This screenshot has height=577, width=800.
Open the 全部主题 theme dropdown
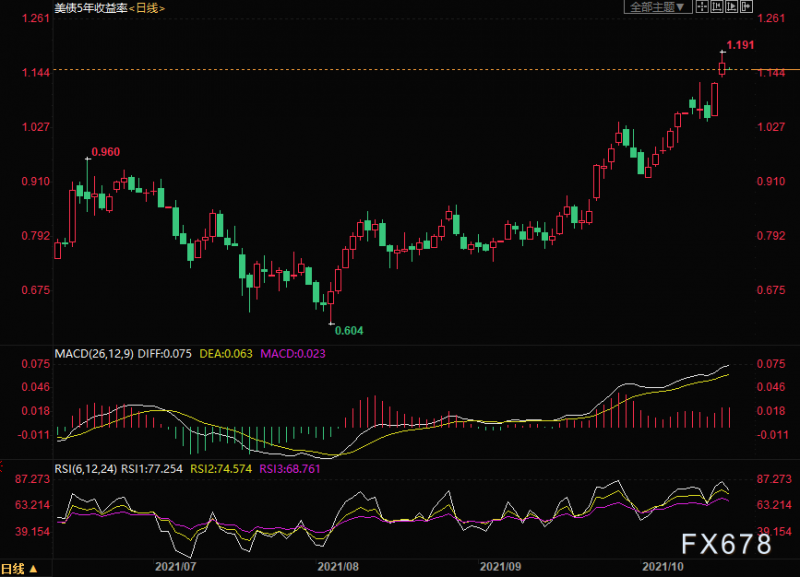point(656,7)
